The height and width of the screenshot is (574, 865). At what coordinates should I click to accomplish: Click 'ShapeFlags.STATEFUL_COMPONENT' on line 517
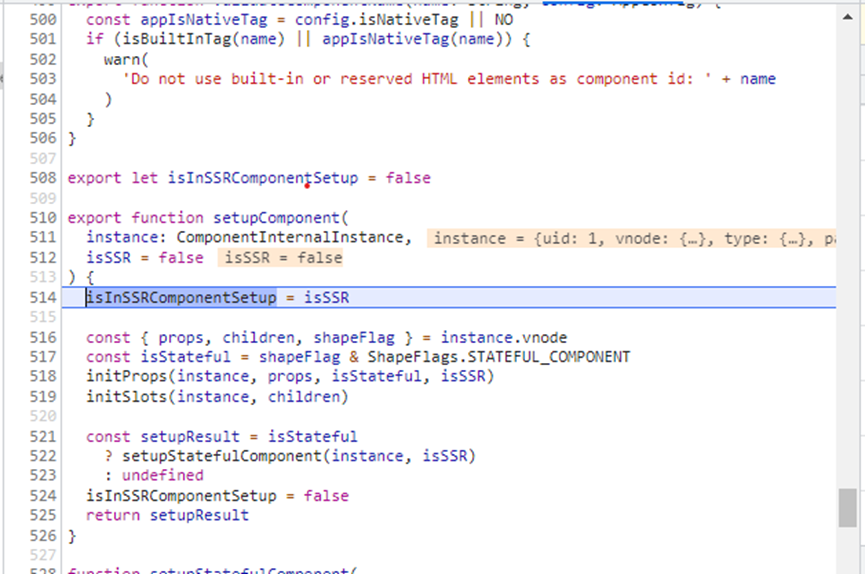(499, 357)
